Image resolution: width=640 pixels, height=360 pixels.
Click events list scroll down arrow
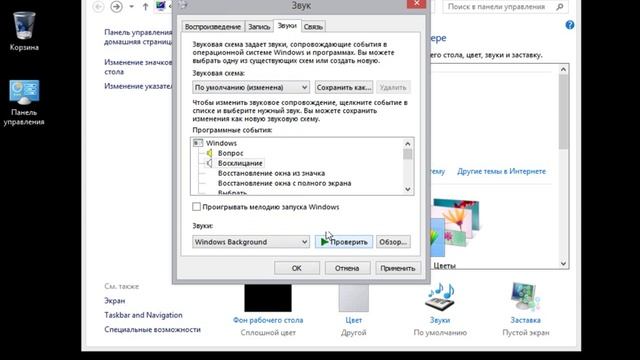click(x=407, y=189)
